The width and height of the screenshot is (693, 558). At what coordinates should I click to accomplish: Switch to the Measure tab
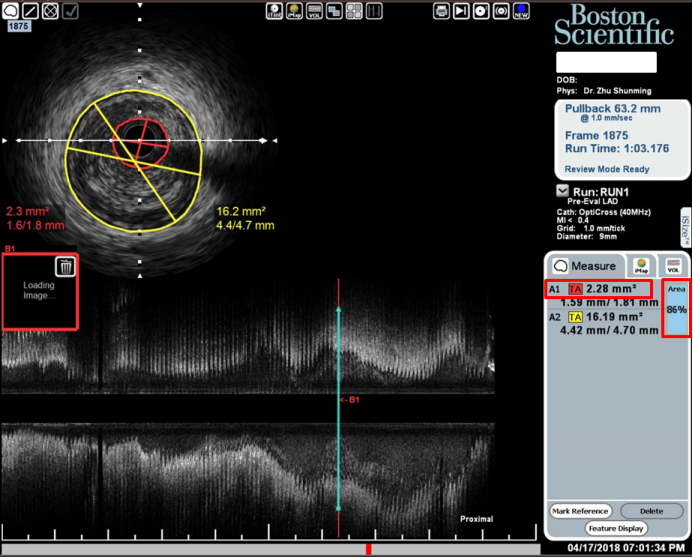584,266
